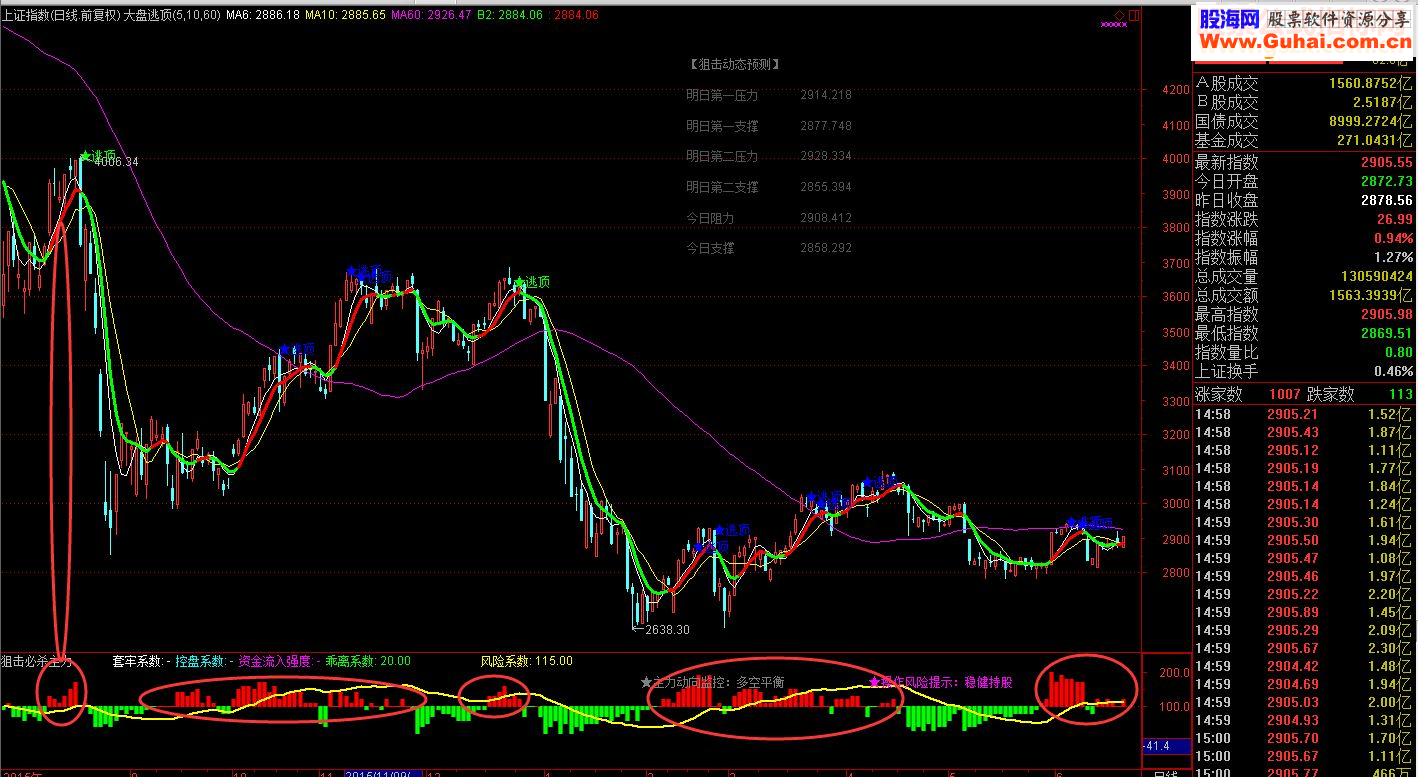Click the tick row priced 2905.43

point(1304,432)
